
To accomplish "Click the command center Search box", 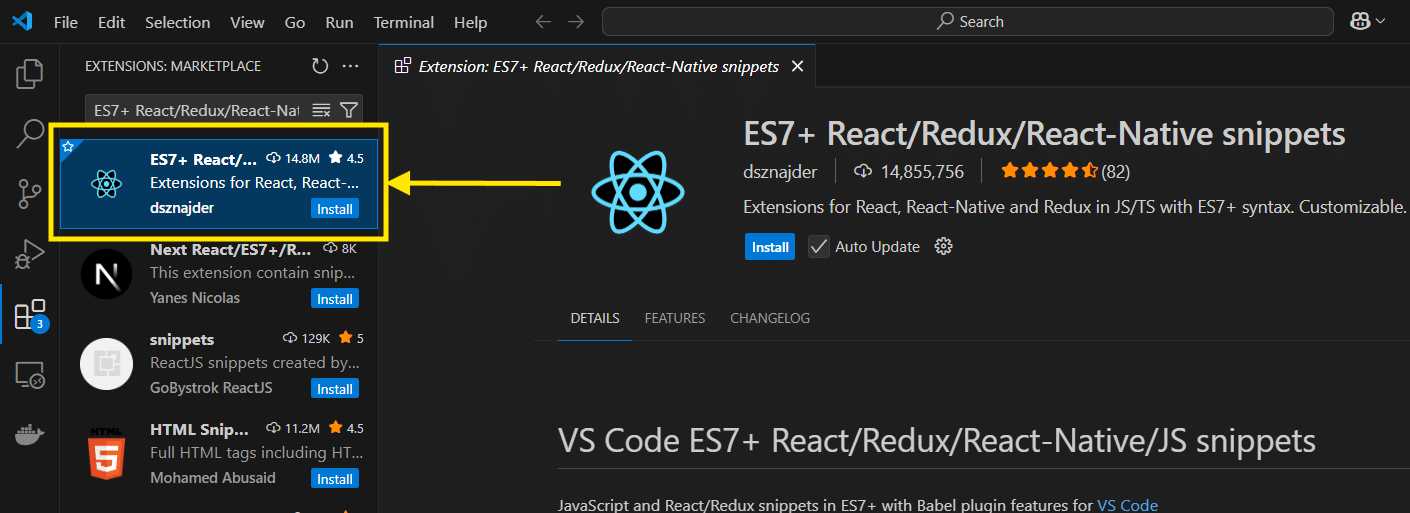I will [968, 21].
